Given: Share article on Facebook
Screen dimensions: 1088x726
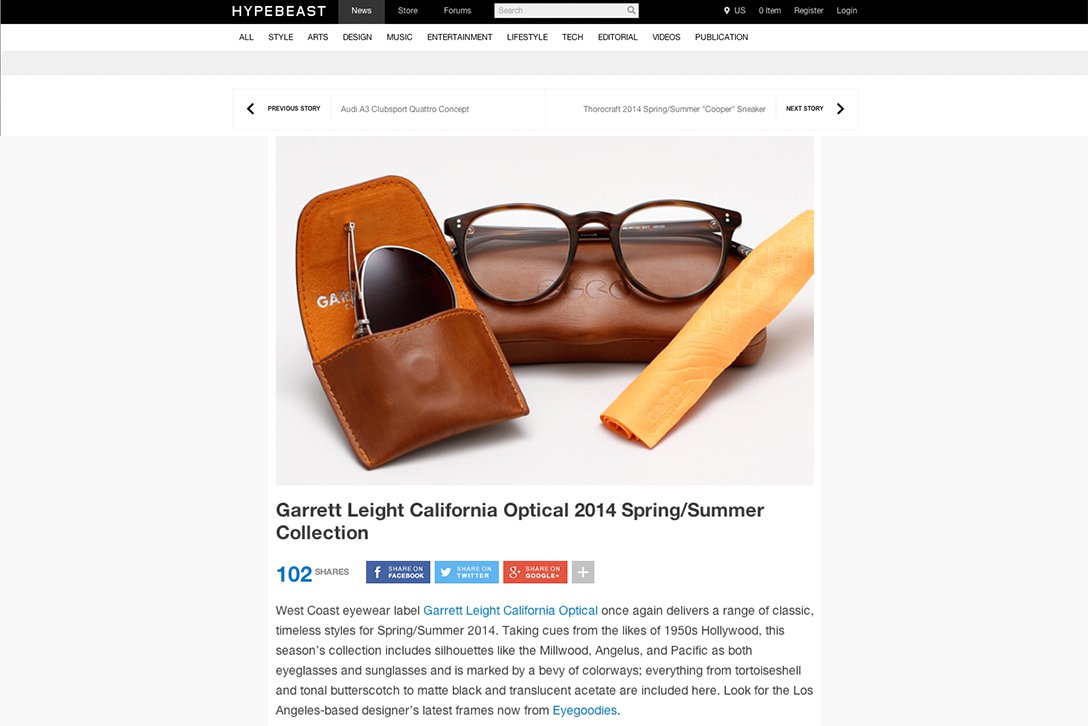Looking at the screenshot, I should pos(398,572).
